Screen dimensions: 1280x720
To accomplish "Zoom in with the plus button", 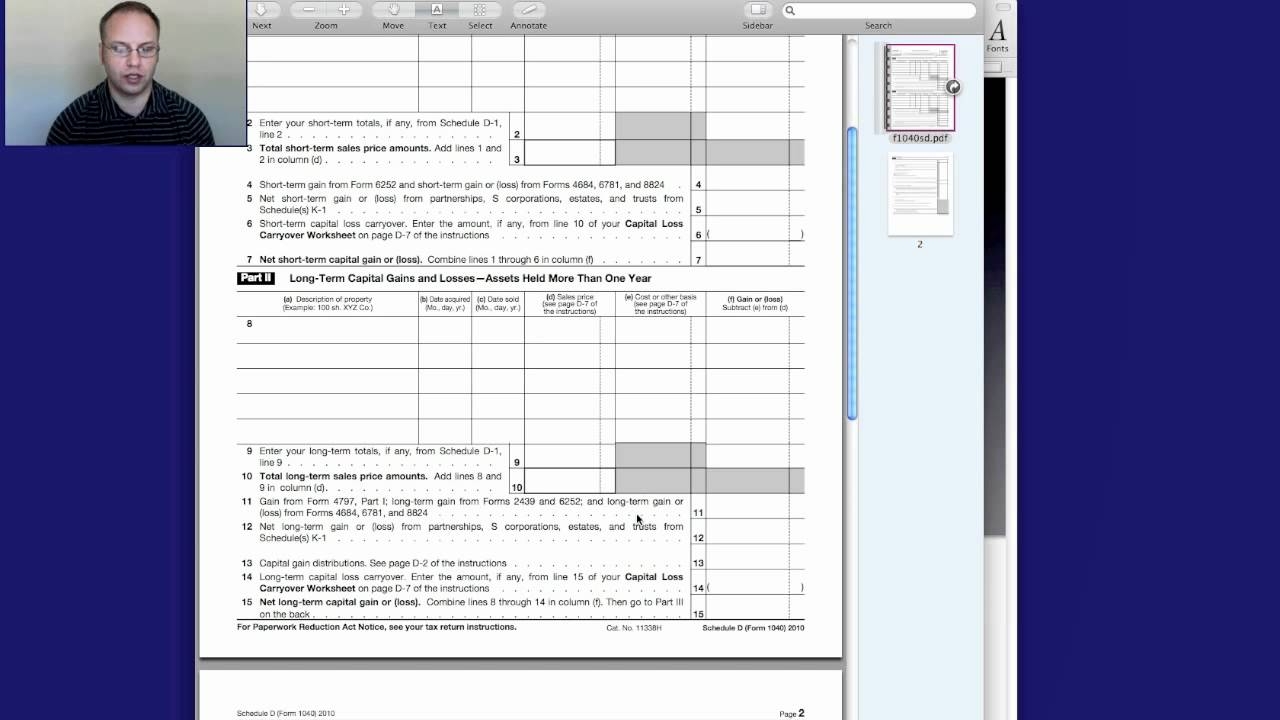I will point(344,10).
